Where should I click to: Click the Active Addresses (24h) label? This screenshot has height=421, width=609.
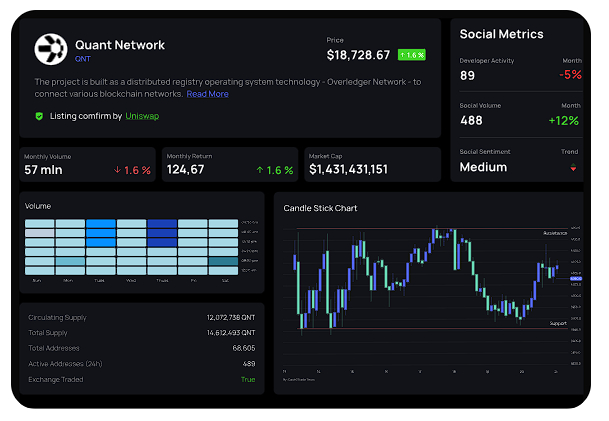tap(65, 364)
